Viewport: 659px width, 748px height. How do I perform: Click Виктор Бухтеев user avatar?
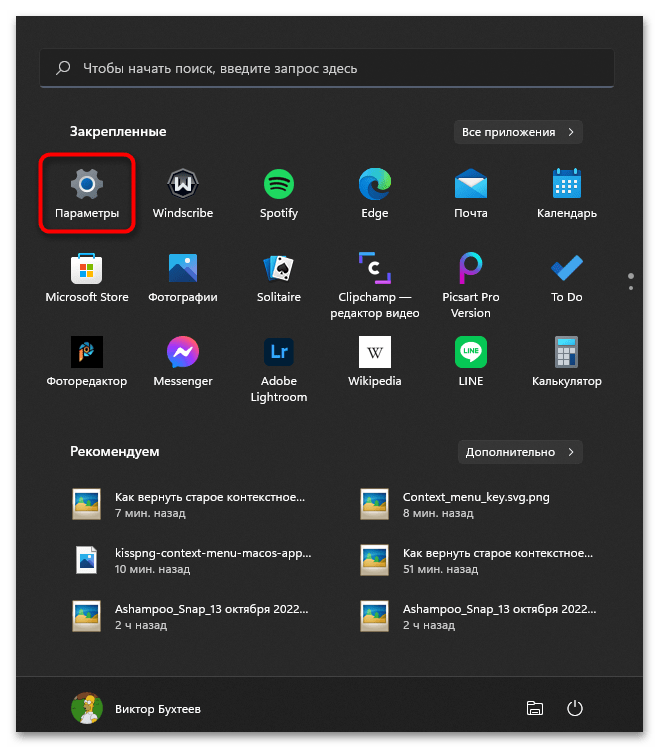pos(87,708)
